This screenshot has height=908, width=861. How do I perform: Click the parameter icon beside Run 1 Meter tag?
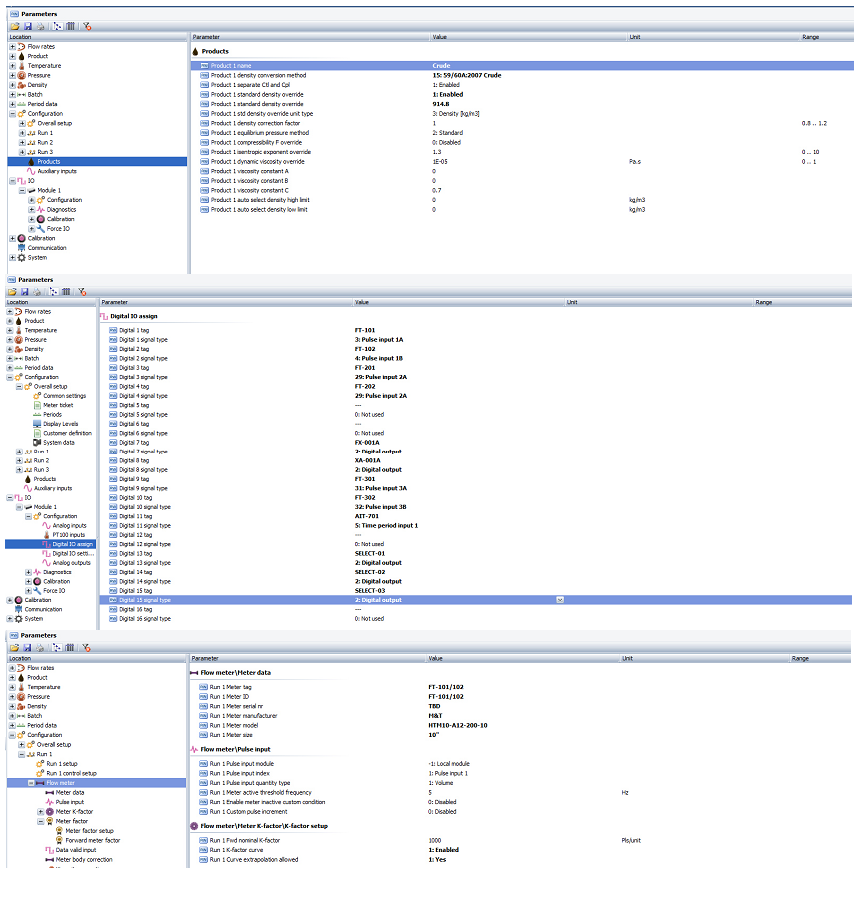[x=203, y=687]
